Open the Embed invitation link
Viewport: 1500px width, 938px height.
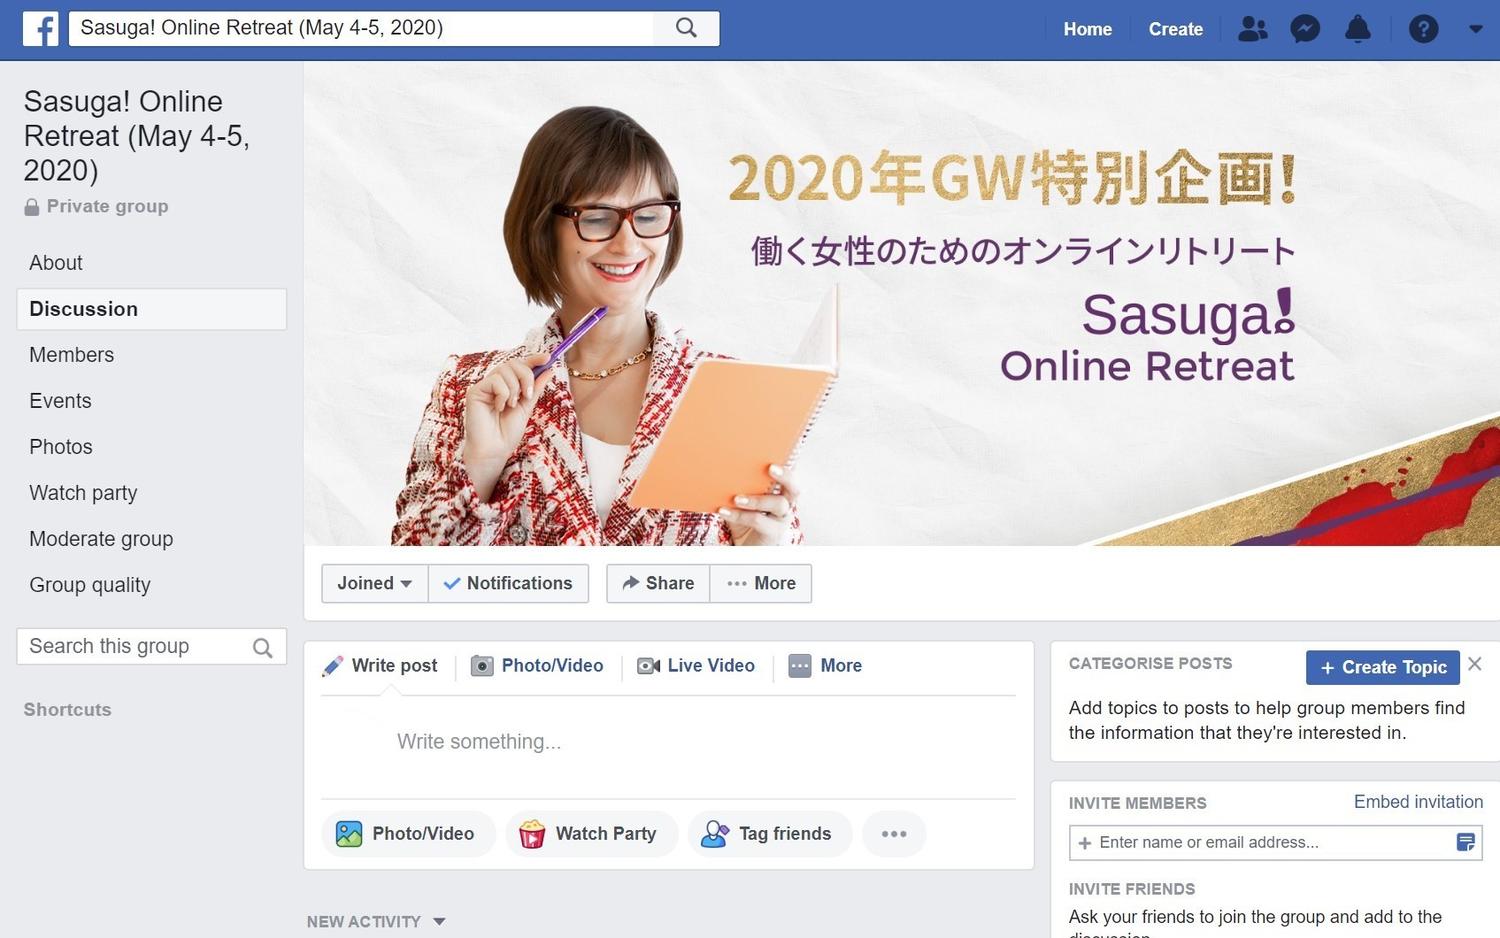click(1418, 802)
